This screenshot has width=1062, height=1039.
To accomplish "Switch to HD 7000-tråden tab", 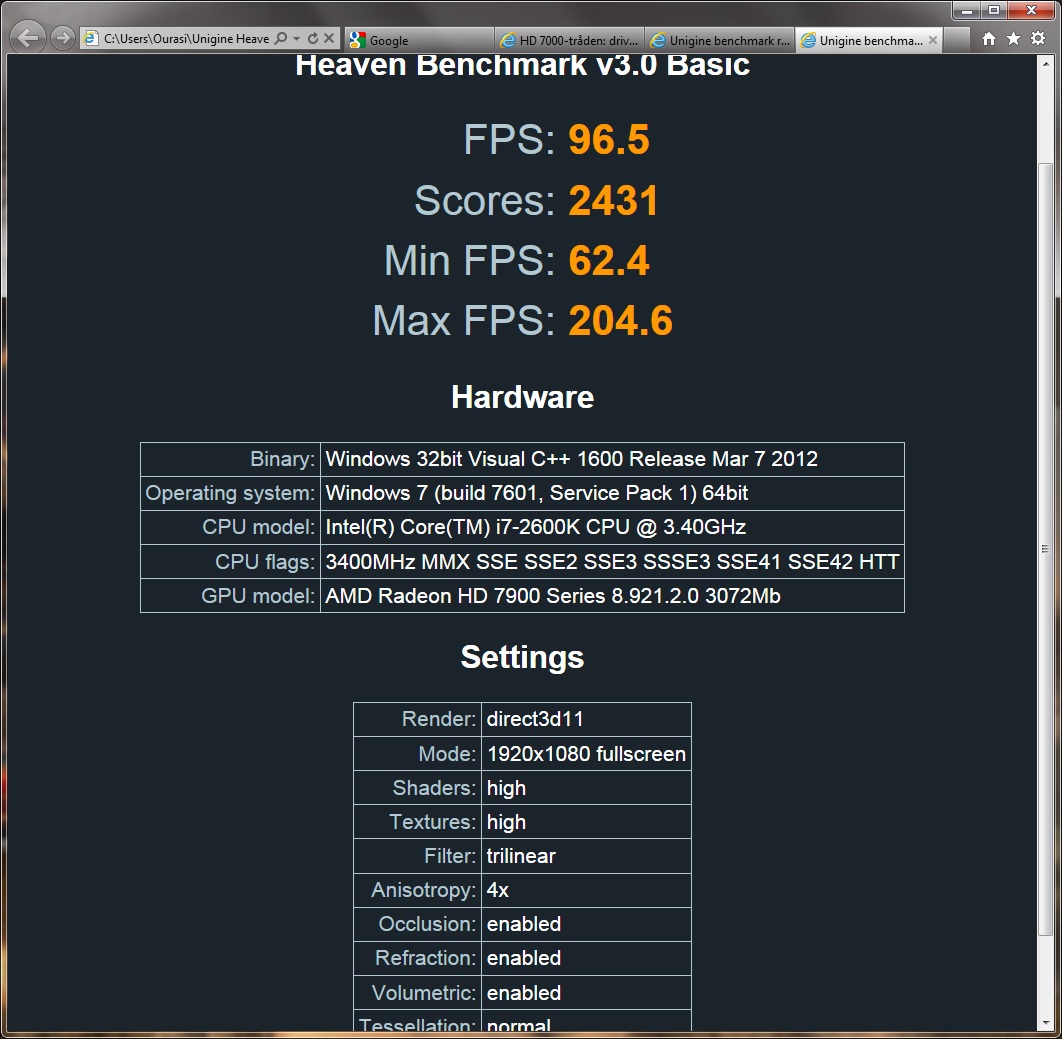I will click(x=570, y=41).
